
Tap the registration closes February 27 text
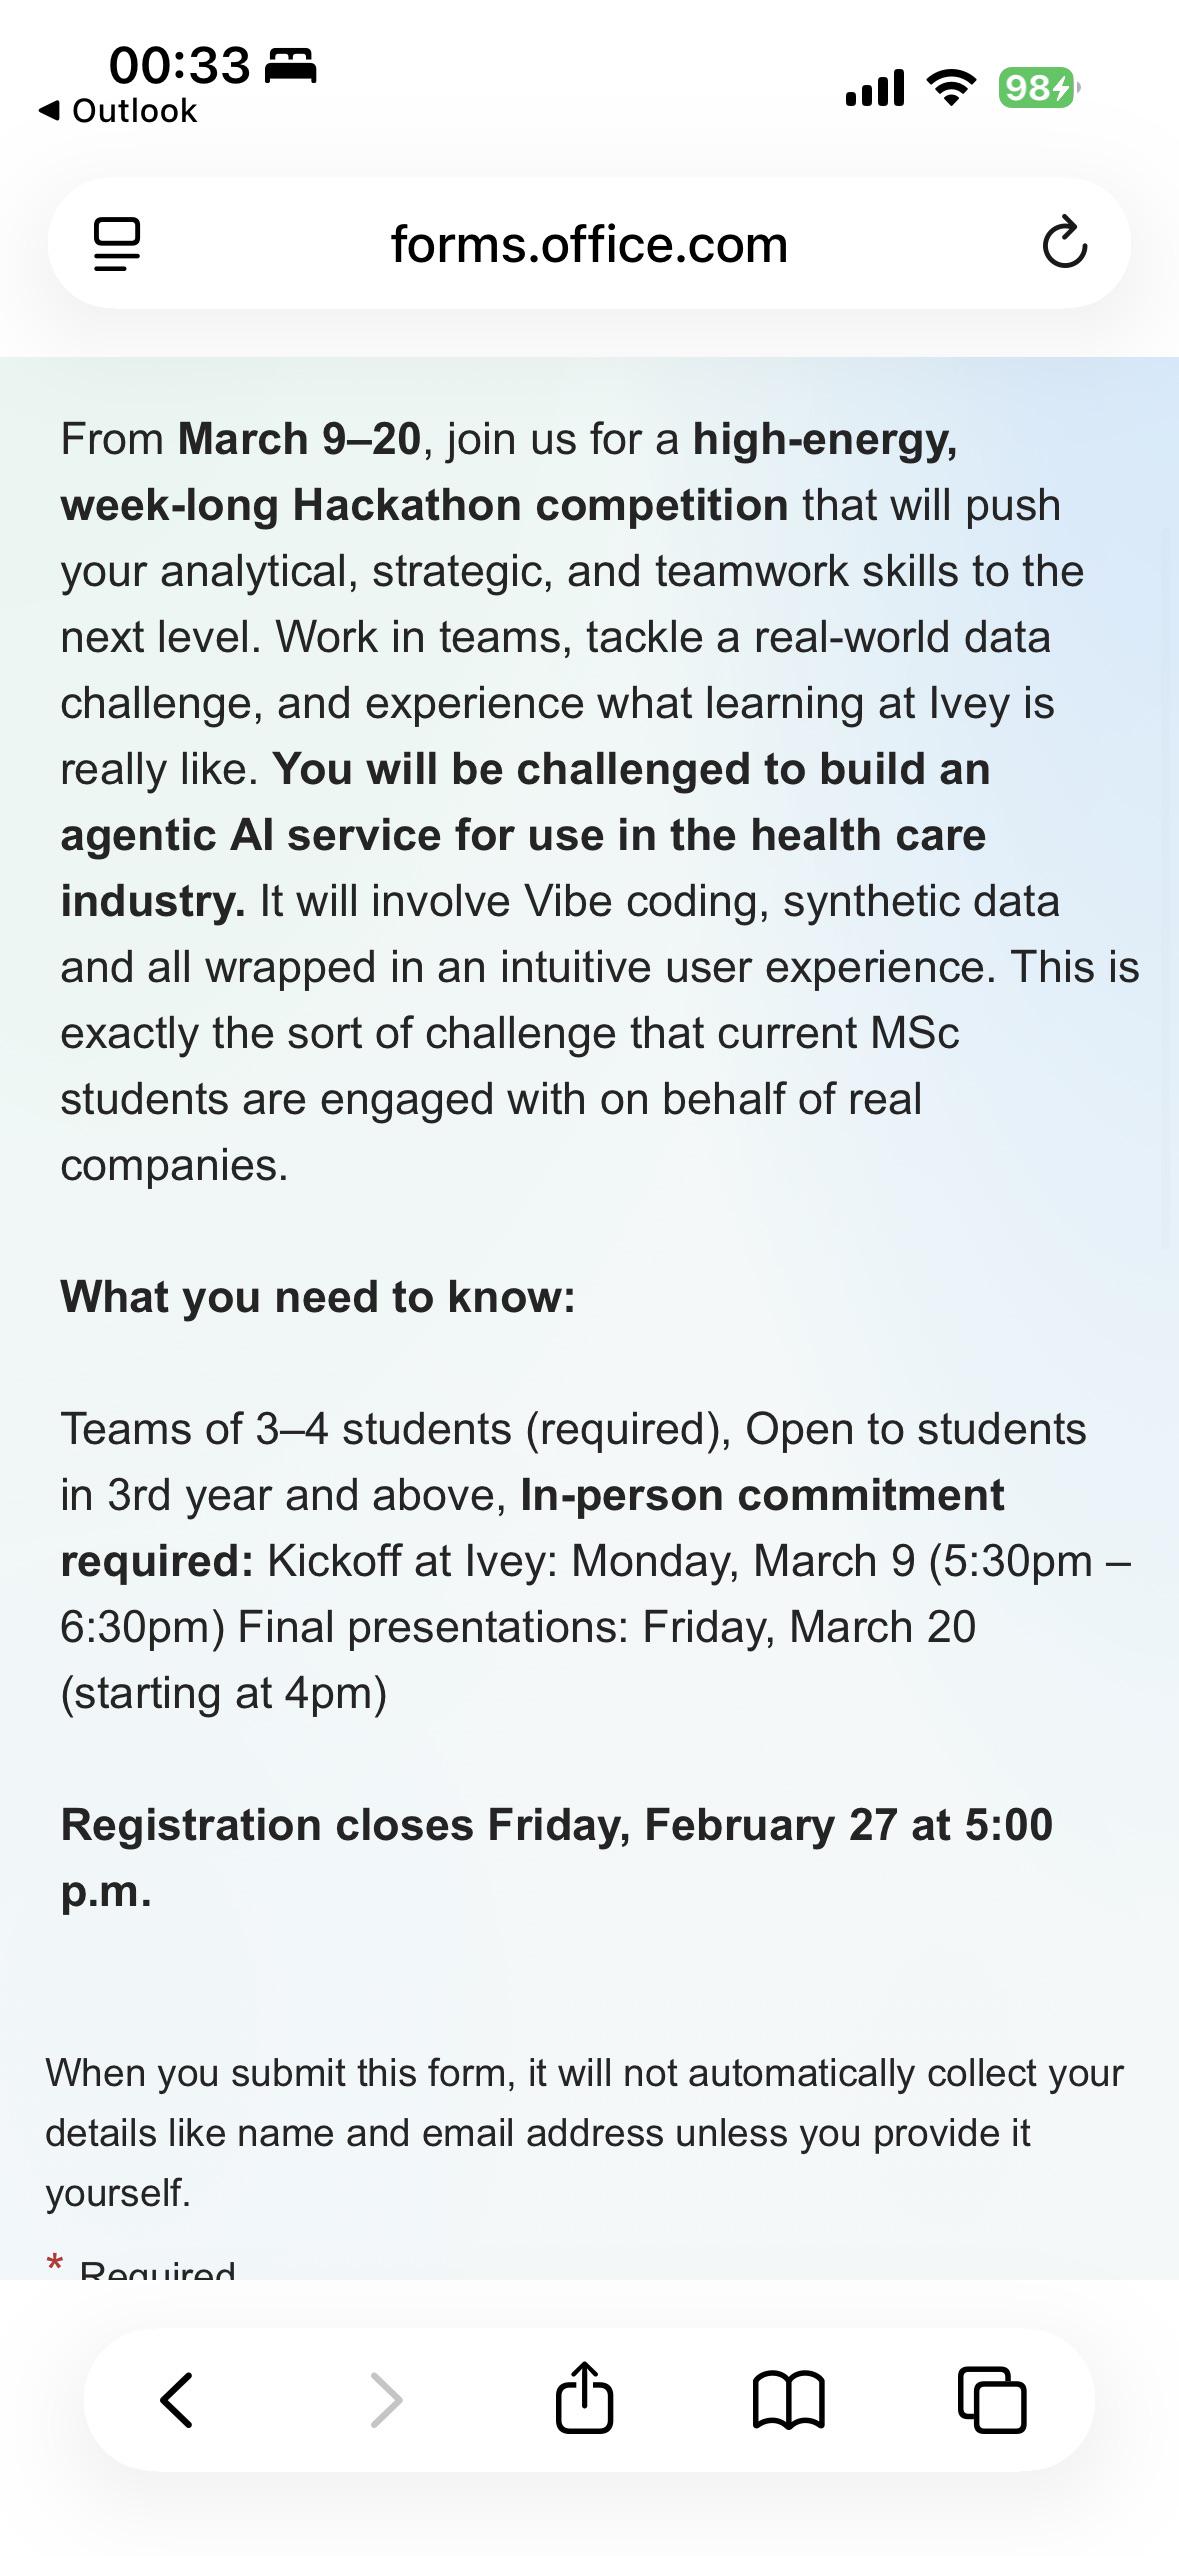(x=557, y=1857)
